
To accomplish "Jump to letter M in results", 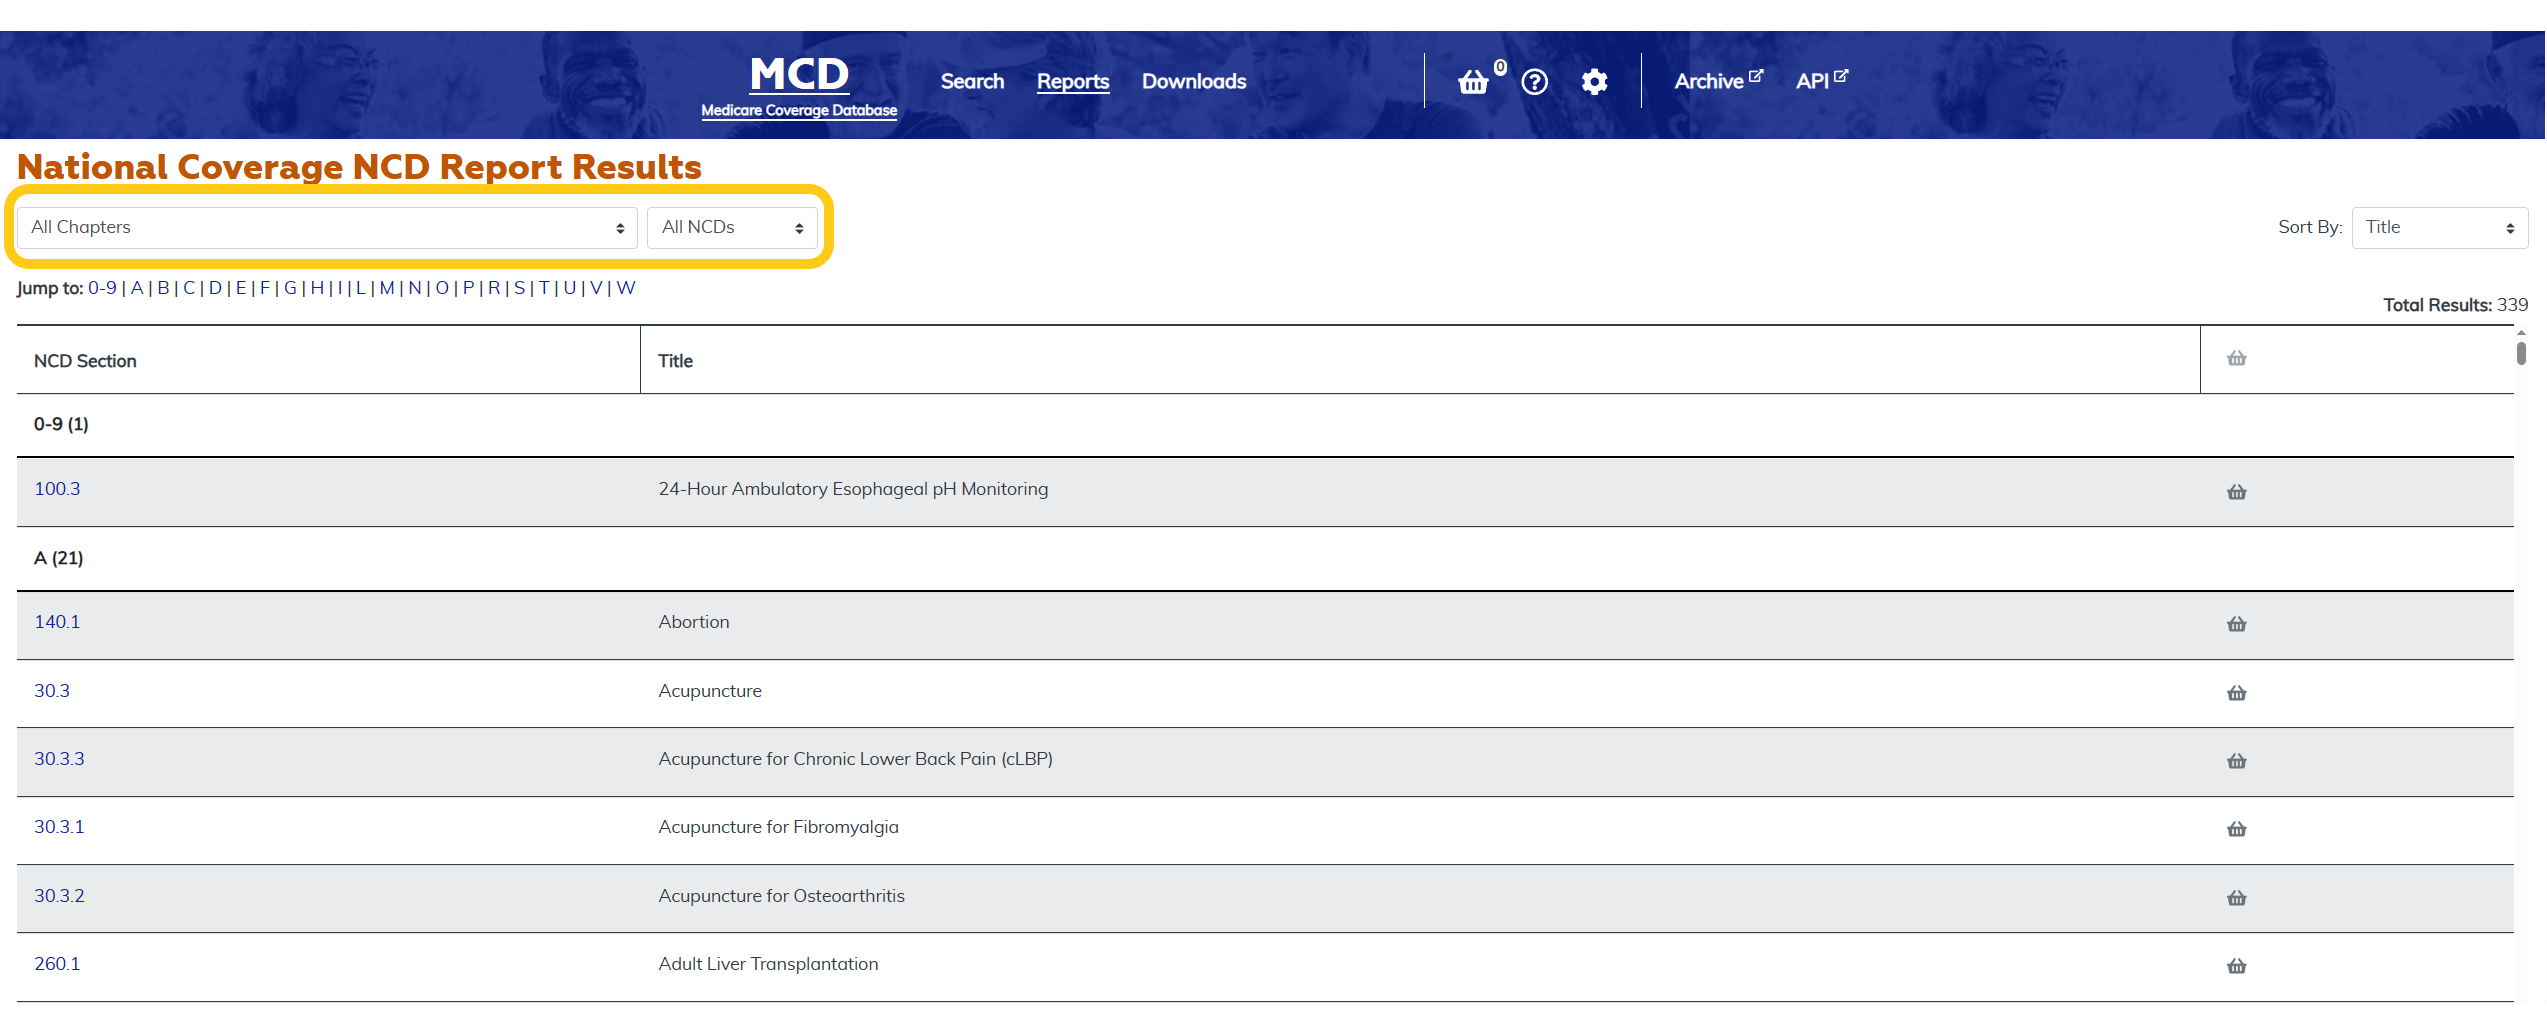I will pyautogui.click(x=386, y=288).
